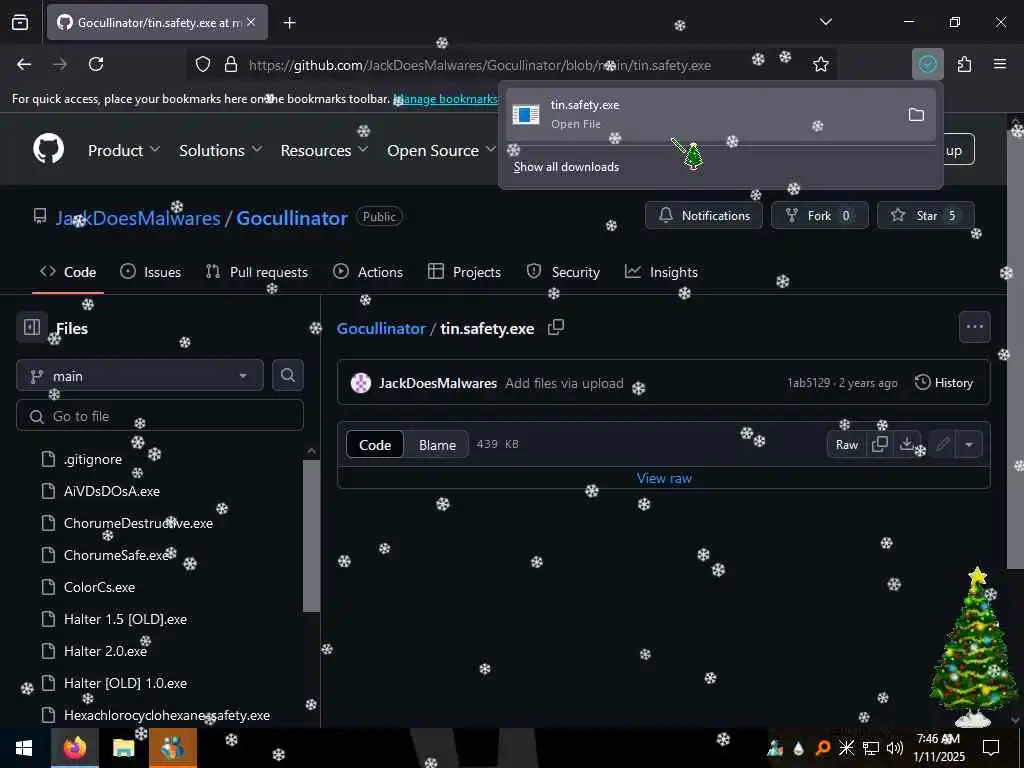The width and height of the screenshot is (1024, 768).
Task: Click the Raw button
Action: point(846,445)
